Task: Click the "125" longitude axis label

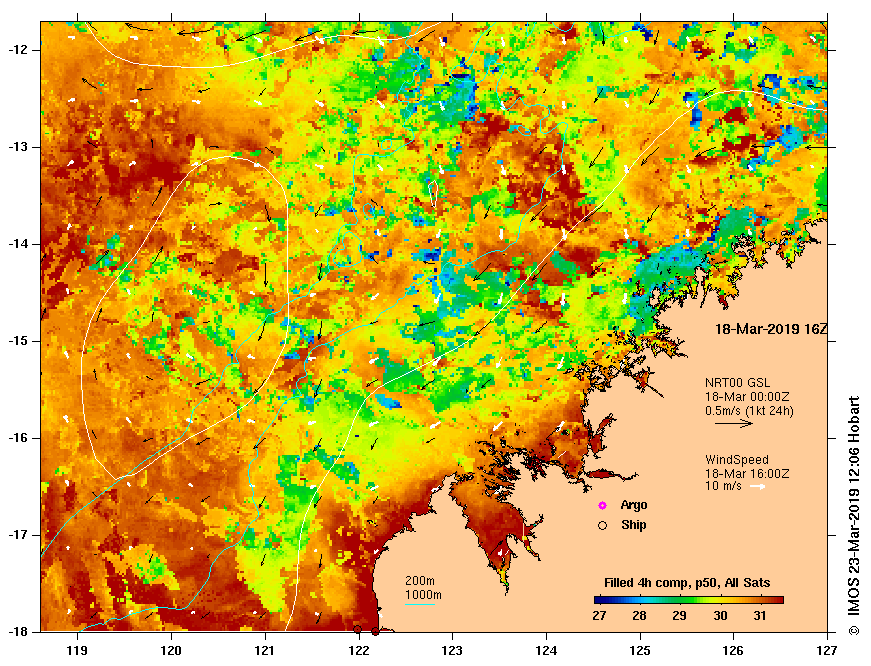Action: [x=640, y=650]
